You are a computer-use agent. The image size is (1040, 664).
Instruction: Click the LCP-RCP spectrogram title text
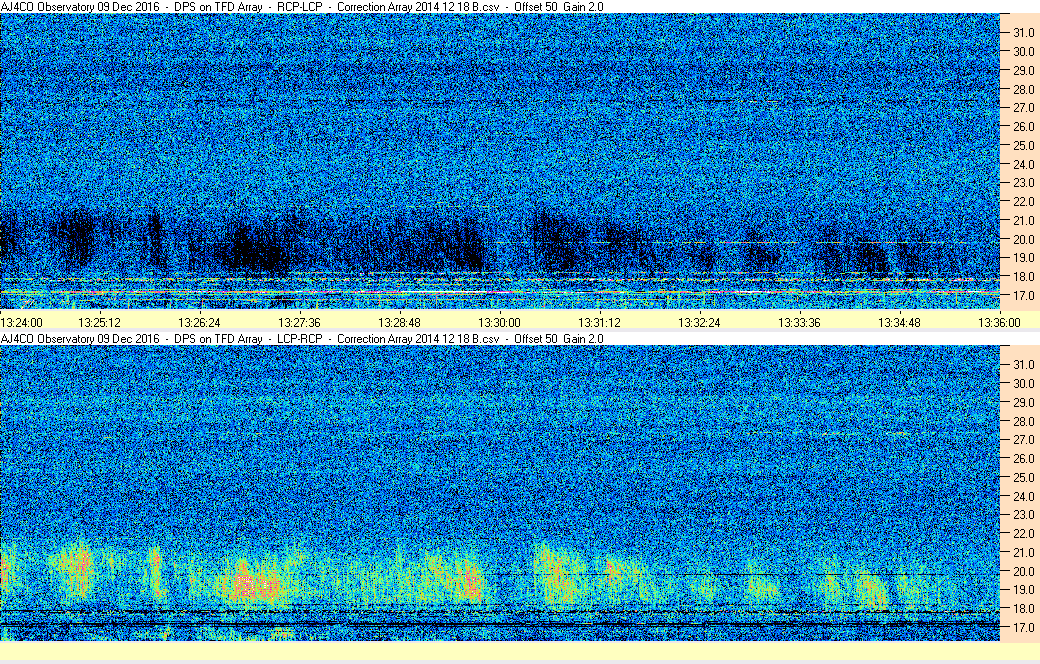(x=302, y=338)
